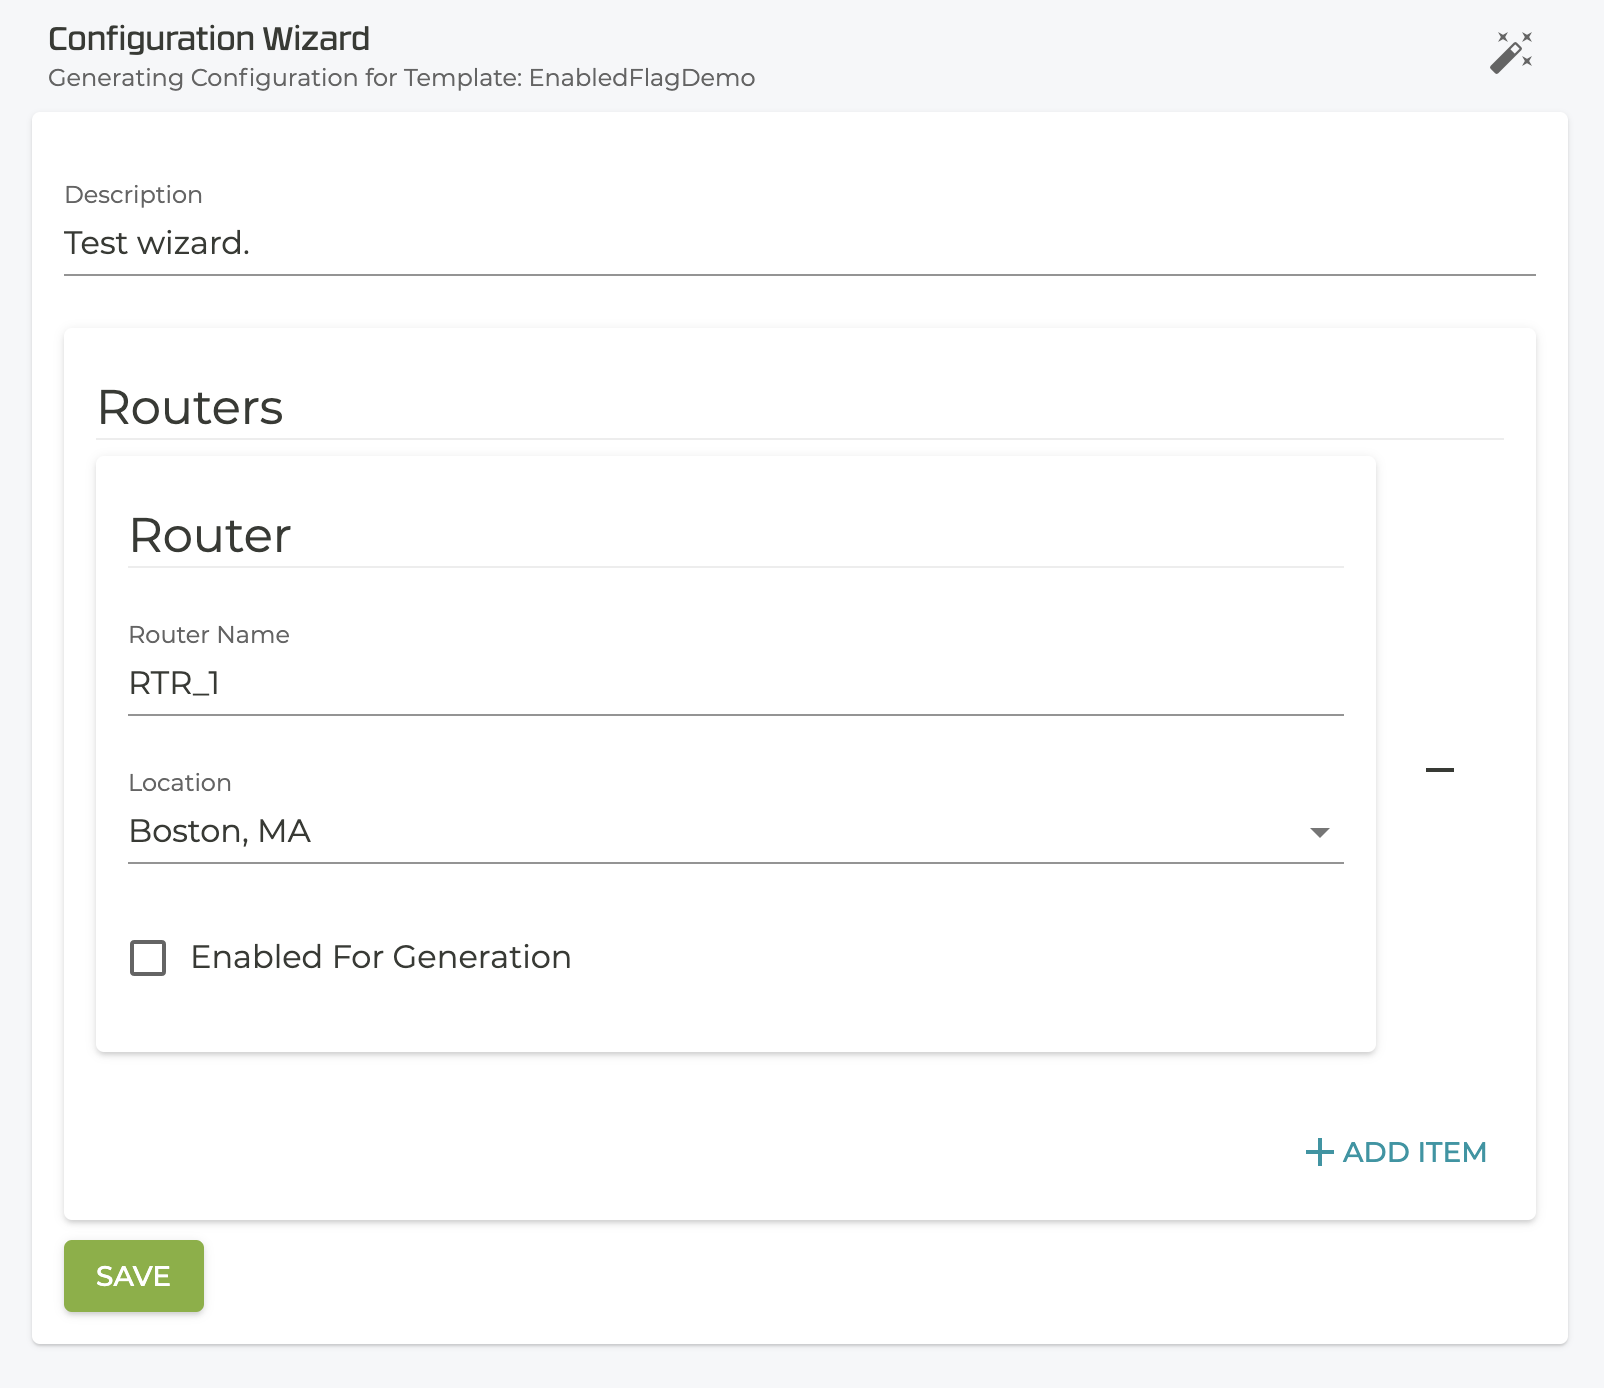
Task: Click the Router Name field label
Action: click(209, 635)
